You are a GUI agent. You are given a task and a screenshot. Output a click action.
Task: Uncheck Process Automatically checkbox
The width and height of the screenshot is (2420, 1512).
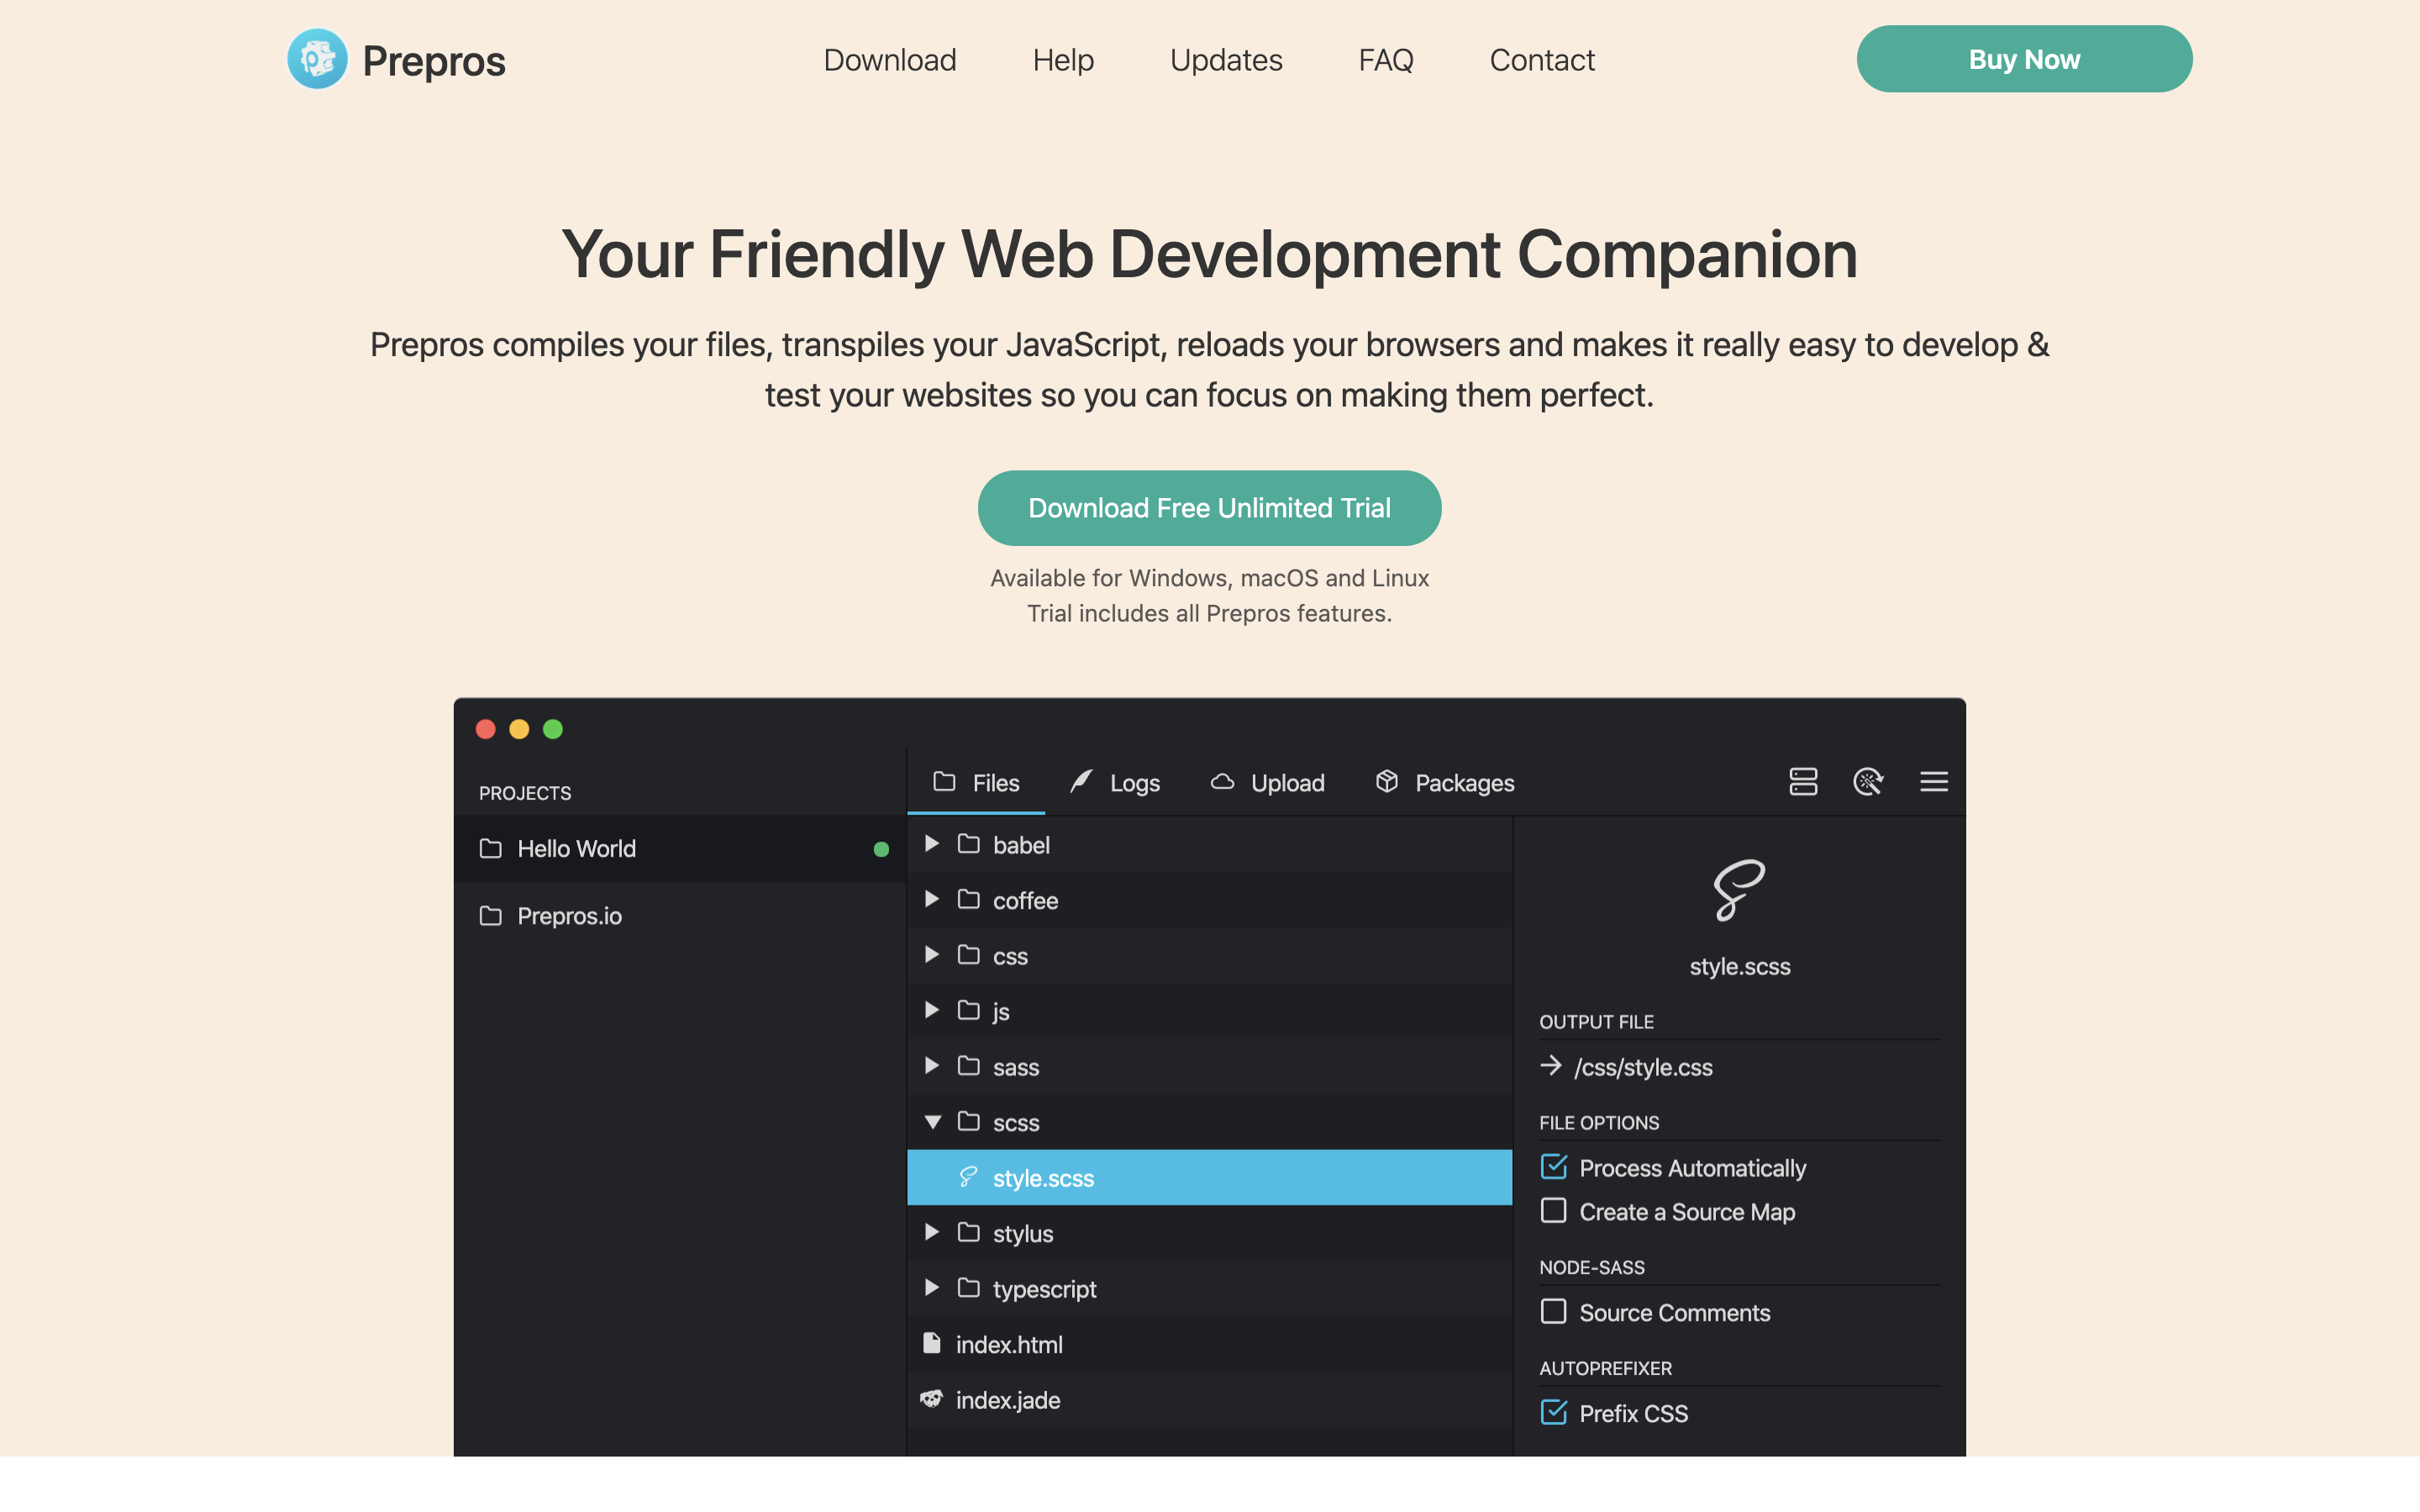coord(1554,1166)
